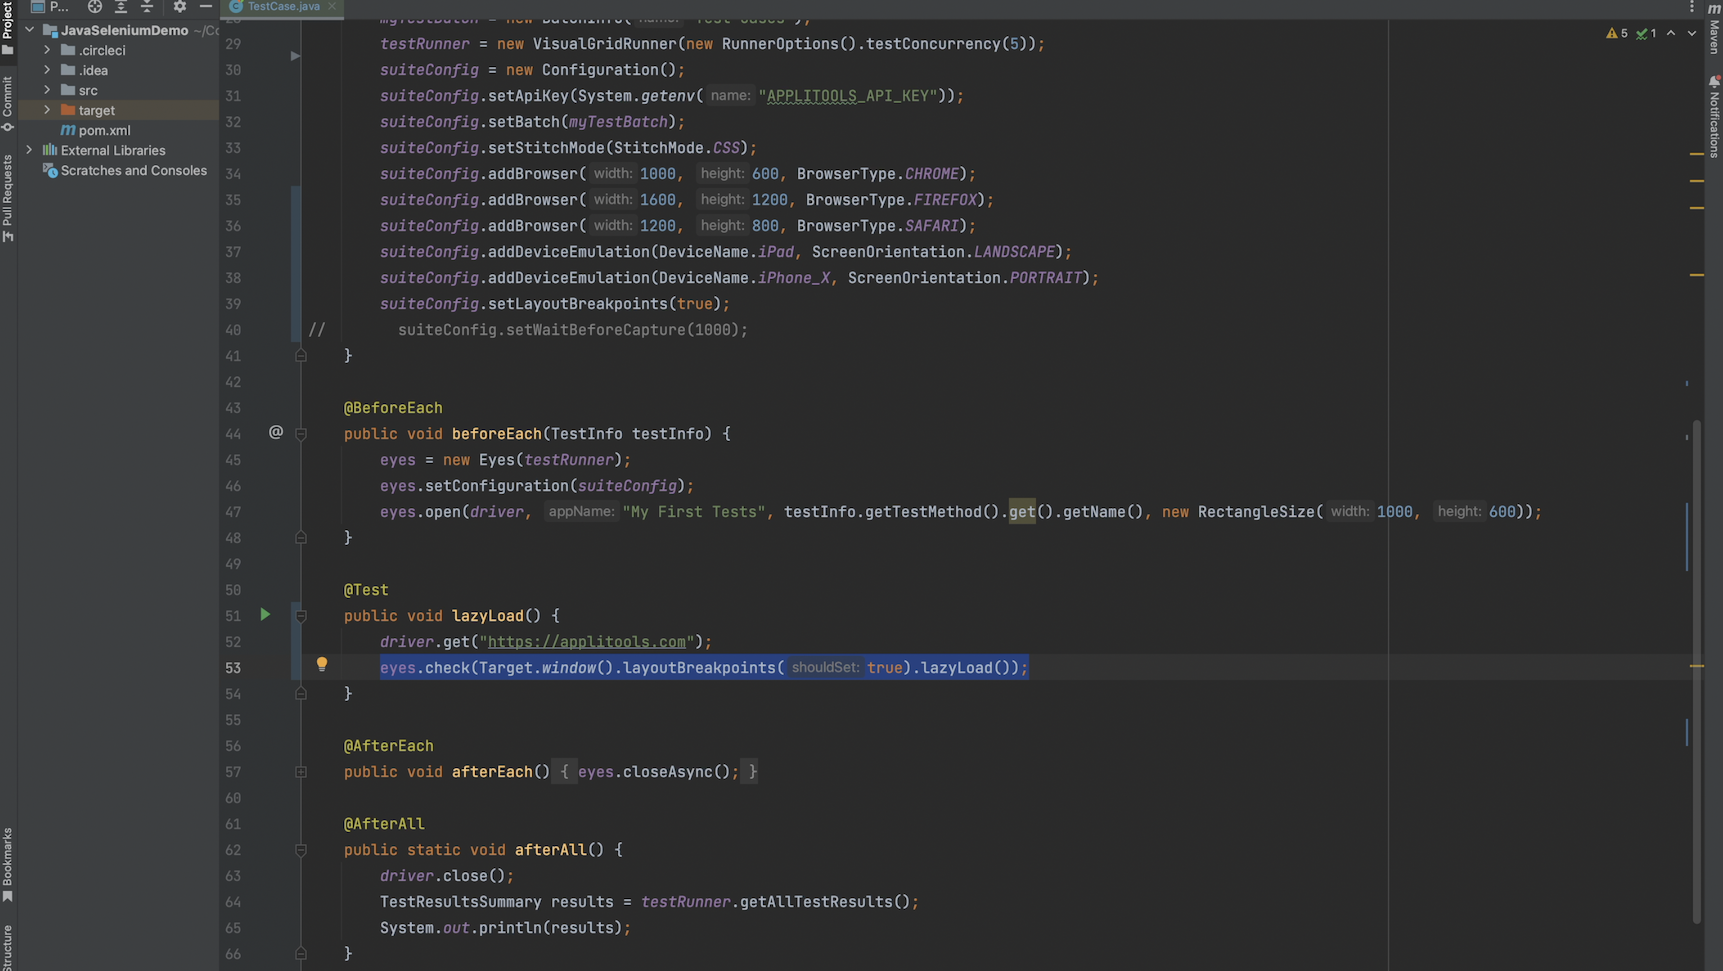This screenshot has height=971, width=1723.
Task: Click StitchMode.CSS on line 33
Action: point(677,148)
